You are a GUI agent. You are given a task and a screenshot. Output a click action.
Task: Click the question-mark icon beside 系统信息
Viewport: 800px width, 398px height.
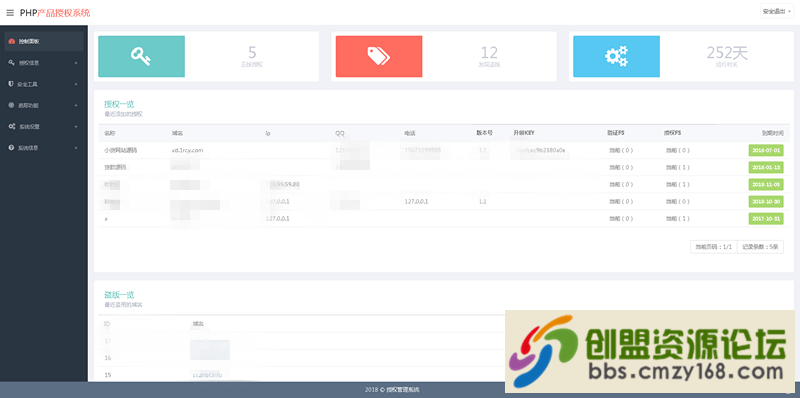click(x=12, y=147)
